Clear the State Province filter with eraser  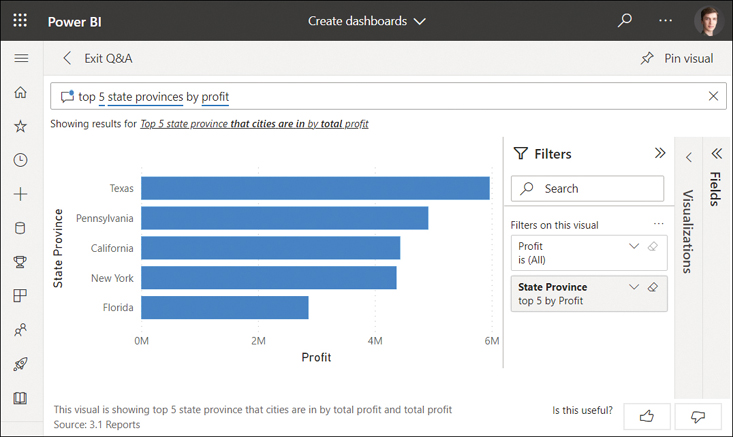[652, 287]
